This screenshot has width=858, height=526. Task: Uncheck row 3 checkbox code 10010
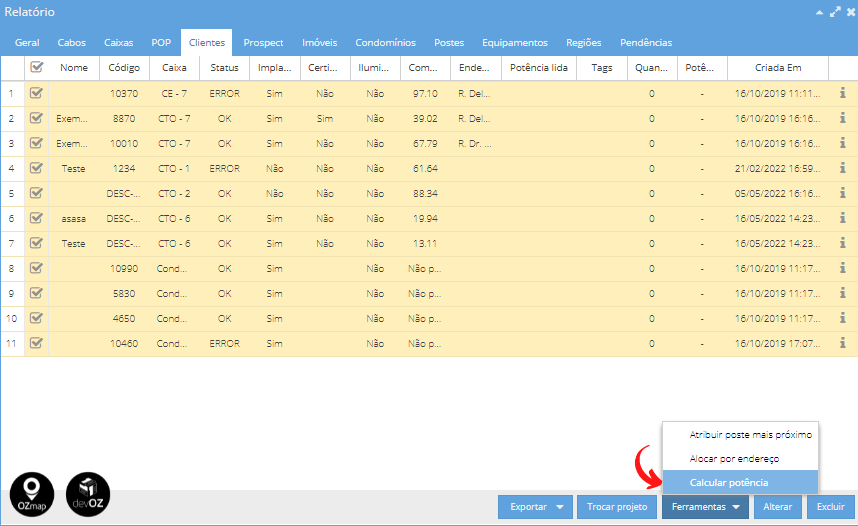coord(37,143)
